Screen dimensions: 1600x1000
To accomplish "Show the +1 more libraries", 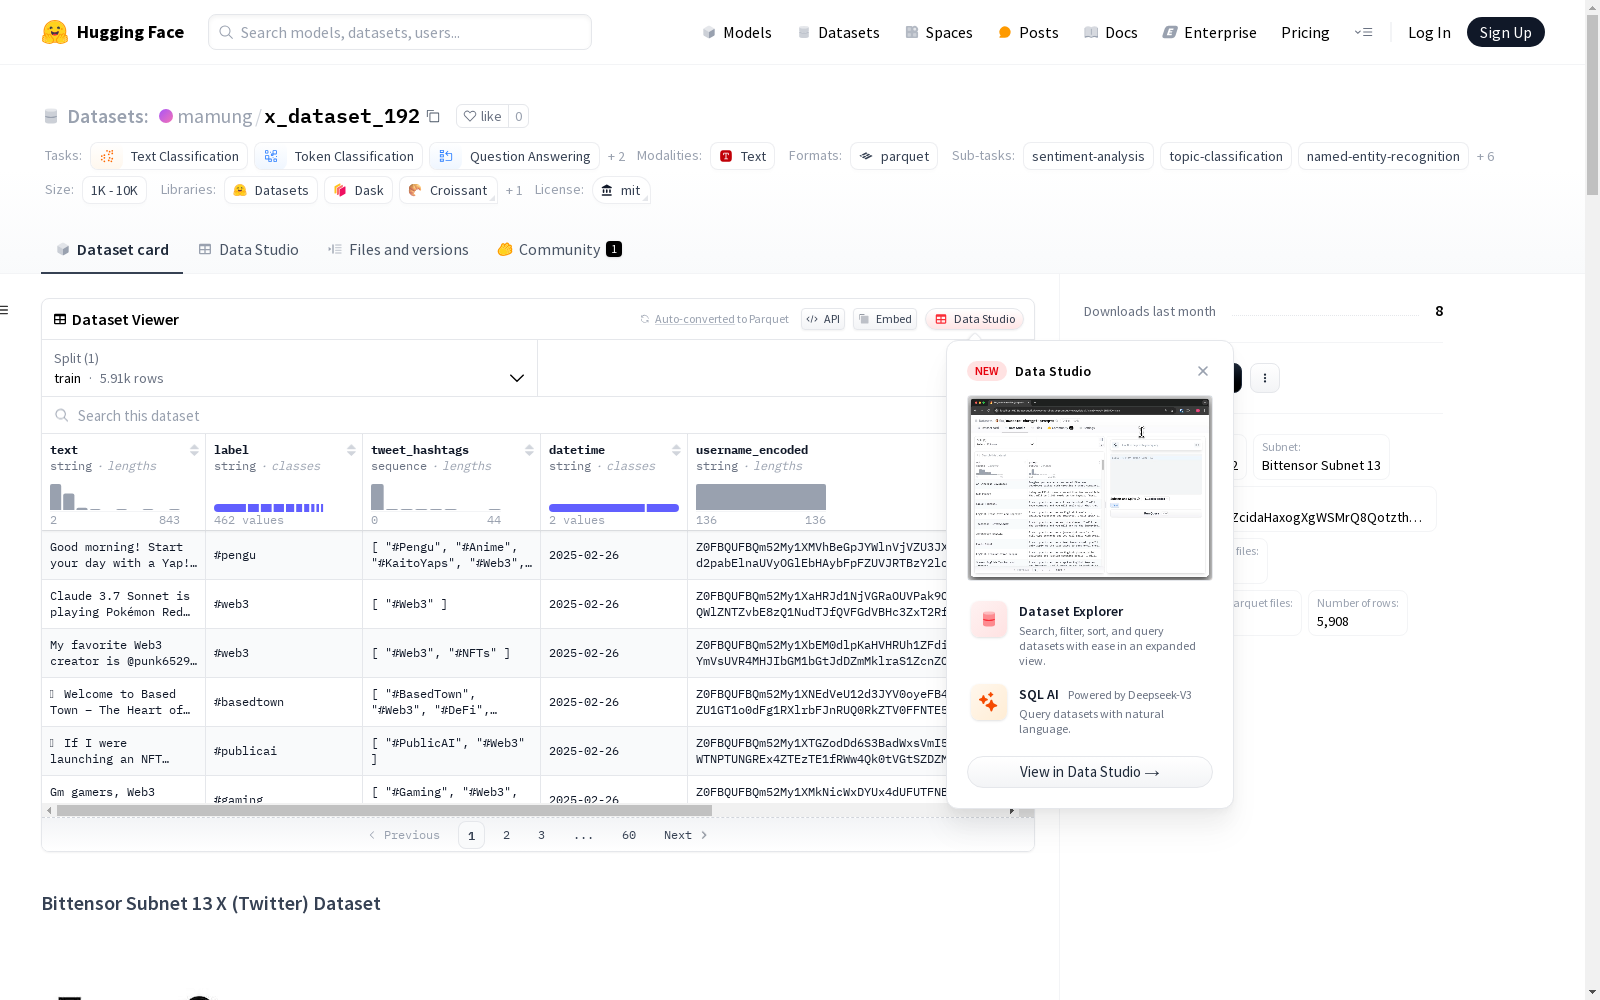I will [514, 190].
